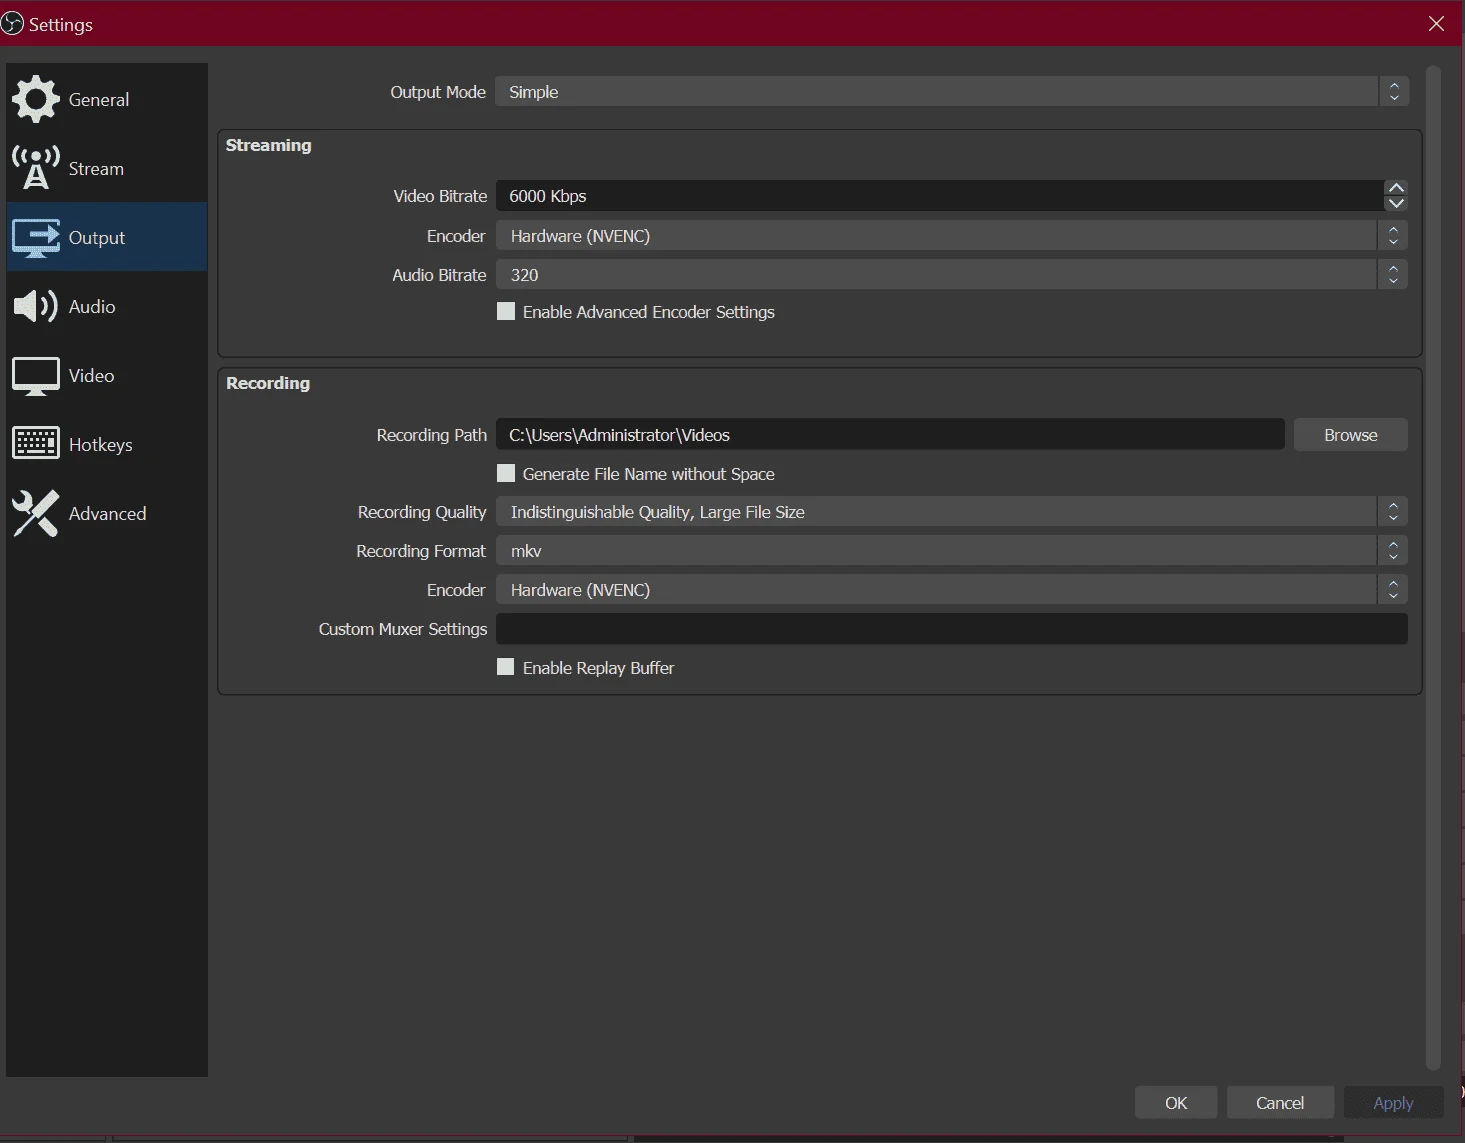Click the Video Bitrate label
1465x1143 pixels.
coord(440,196)
